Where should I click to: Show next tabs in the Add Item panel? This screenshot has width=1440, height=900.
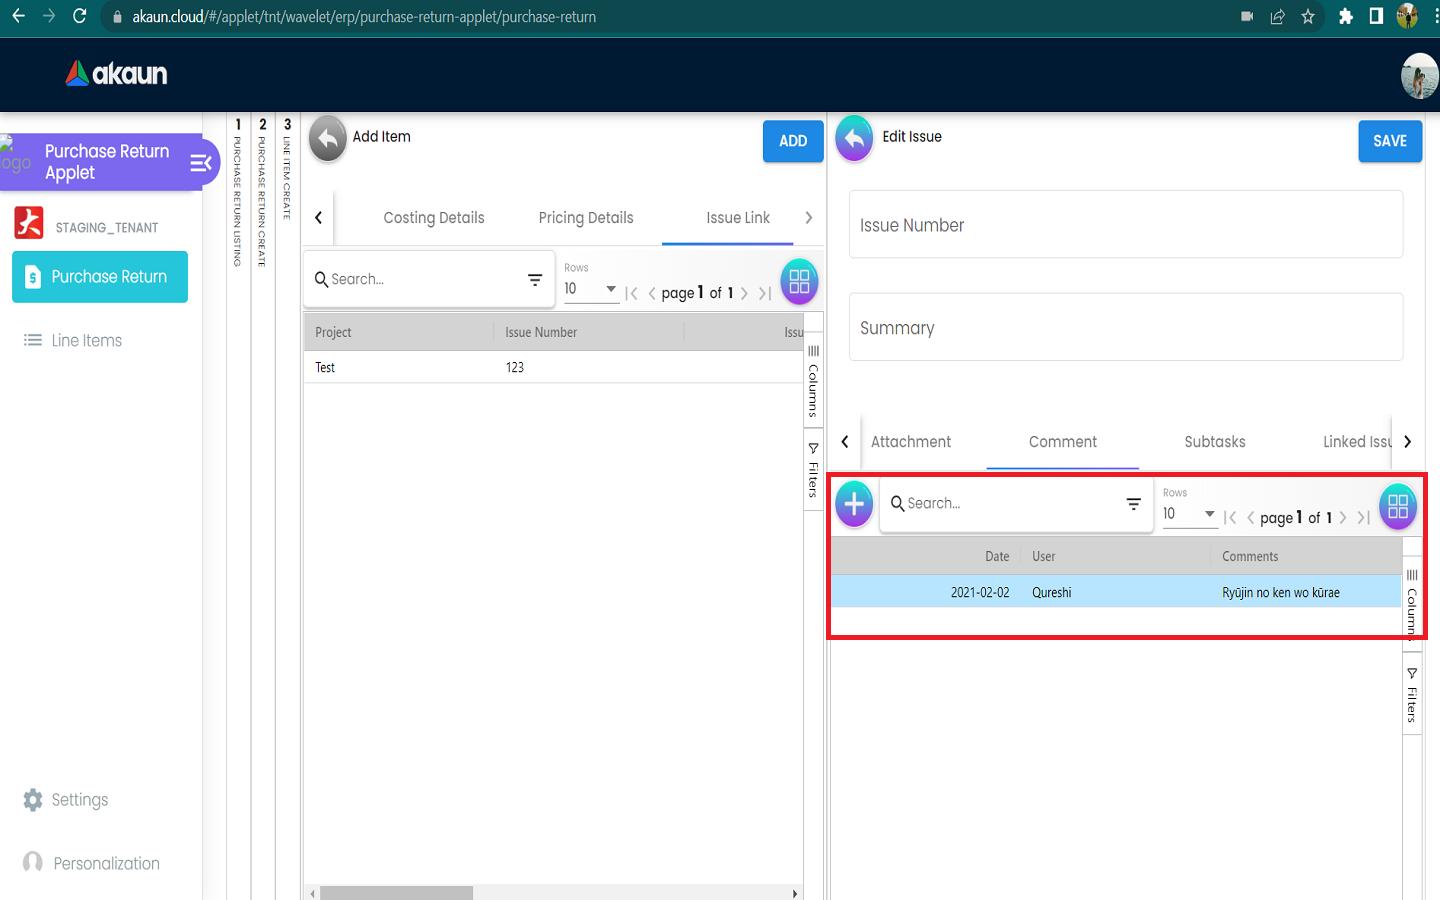click(x=809, y=218)
